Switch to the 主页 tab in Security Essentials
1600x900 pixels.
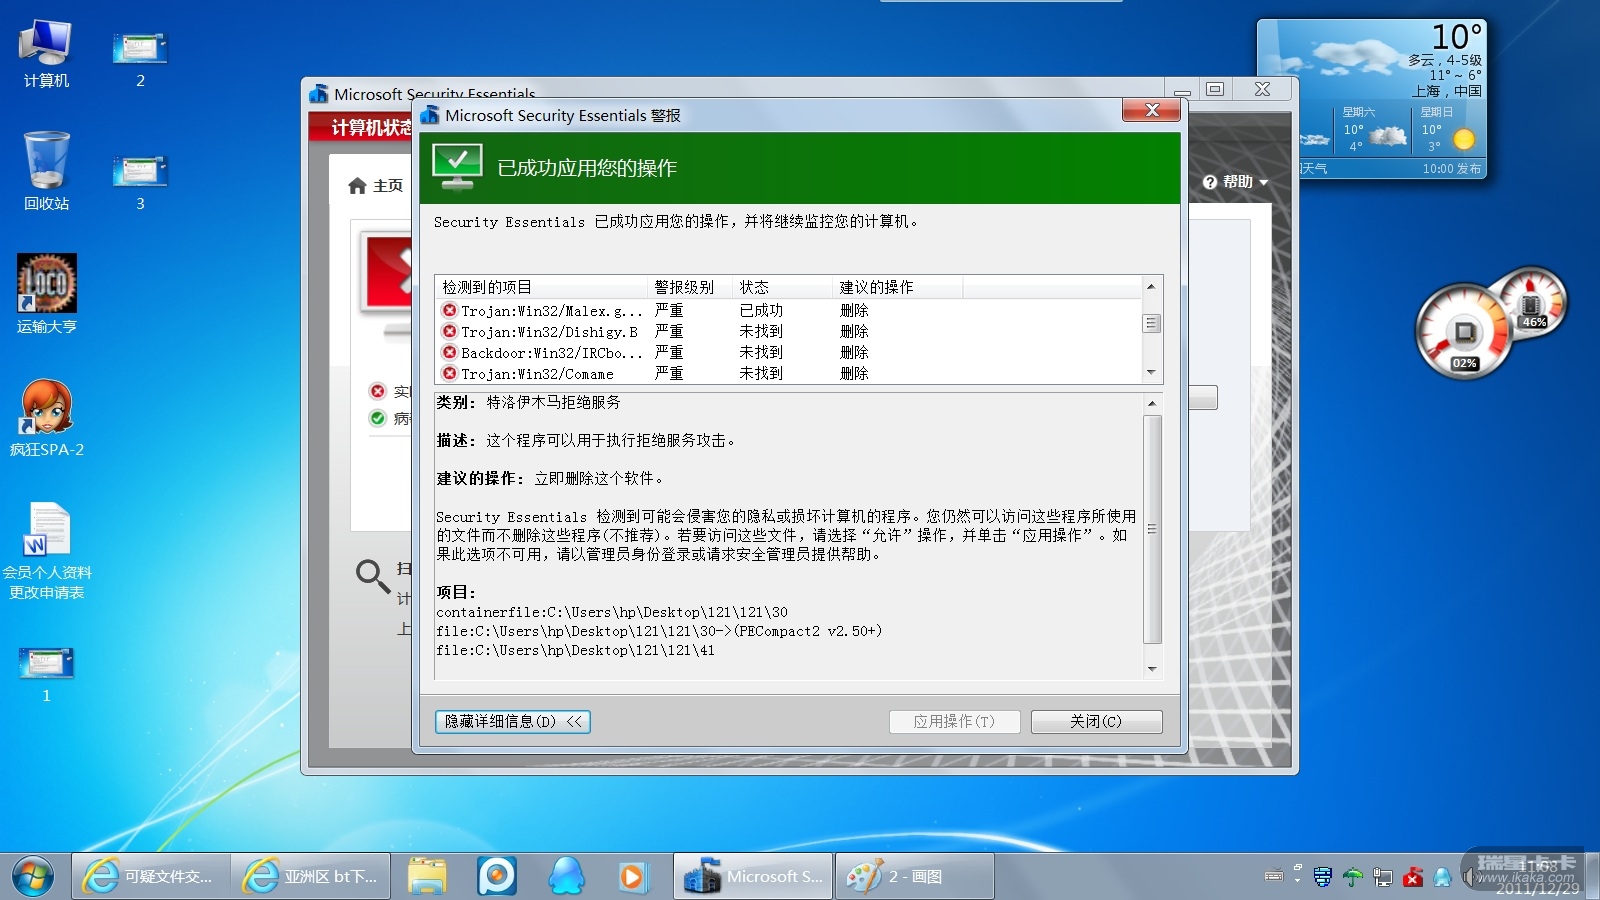pyautogui.click(x=376, y=186)
